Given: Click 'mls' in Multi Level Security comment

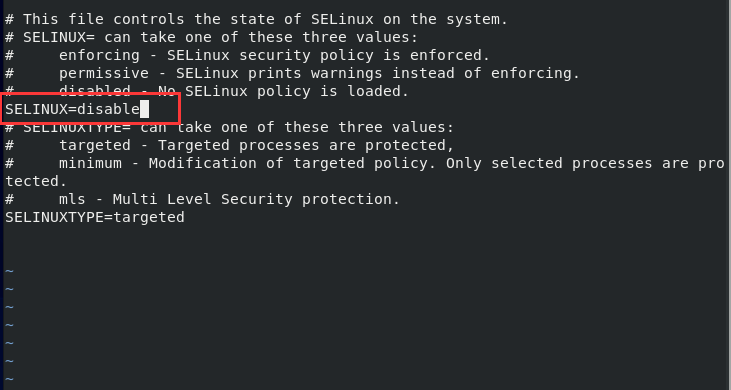Looking at the screenshot, I should click(x=72, y=199).
